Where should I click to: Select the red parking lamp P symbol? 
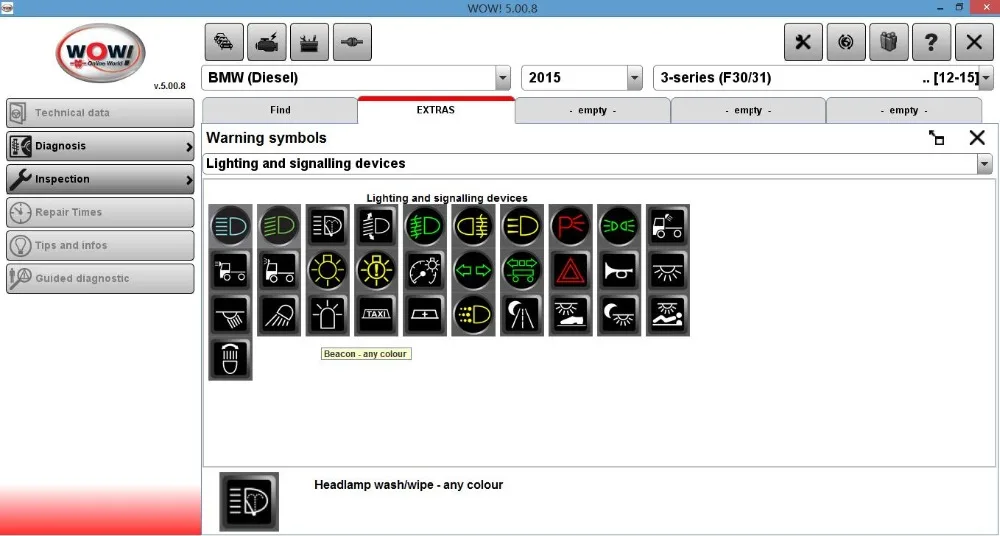[570, 226]
